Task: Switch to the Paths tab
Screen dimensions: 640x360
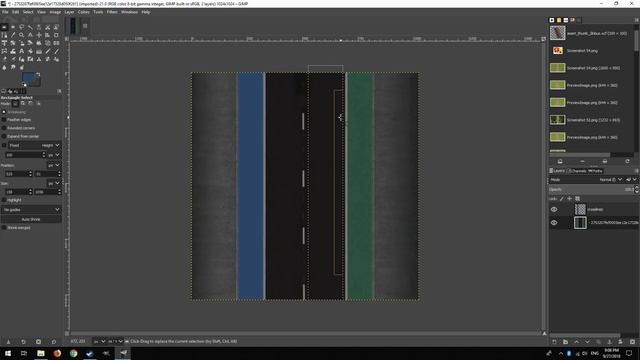Action: (x=595, y=171)
